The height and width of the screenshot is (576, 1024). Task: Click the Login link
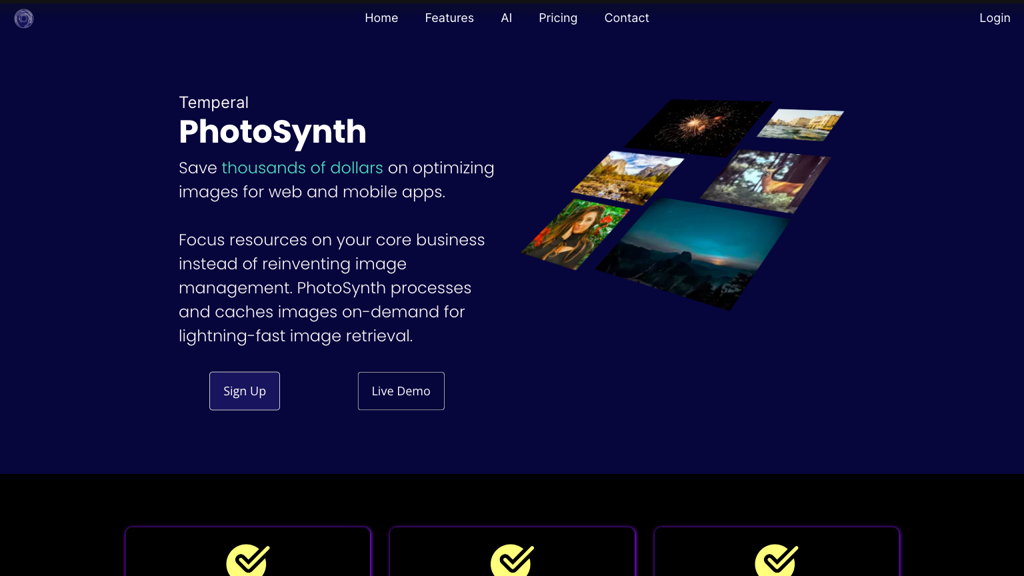coord(994,18)
